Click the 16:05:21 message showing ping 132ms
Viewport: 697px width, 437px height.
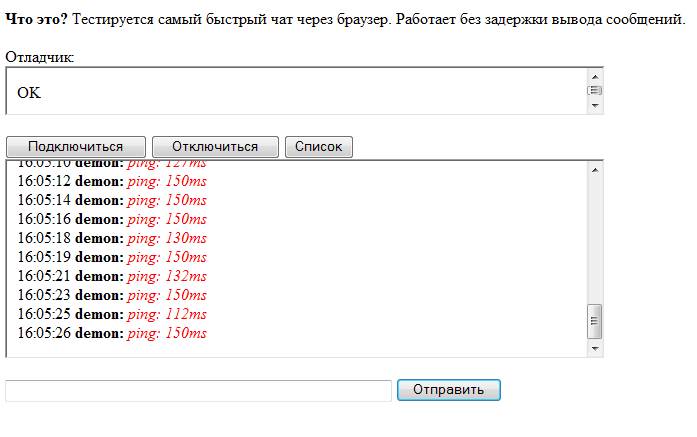point(112,276)
